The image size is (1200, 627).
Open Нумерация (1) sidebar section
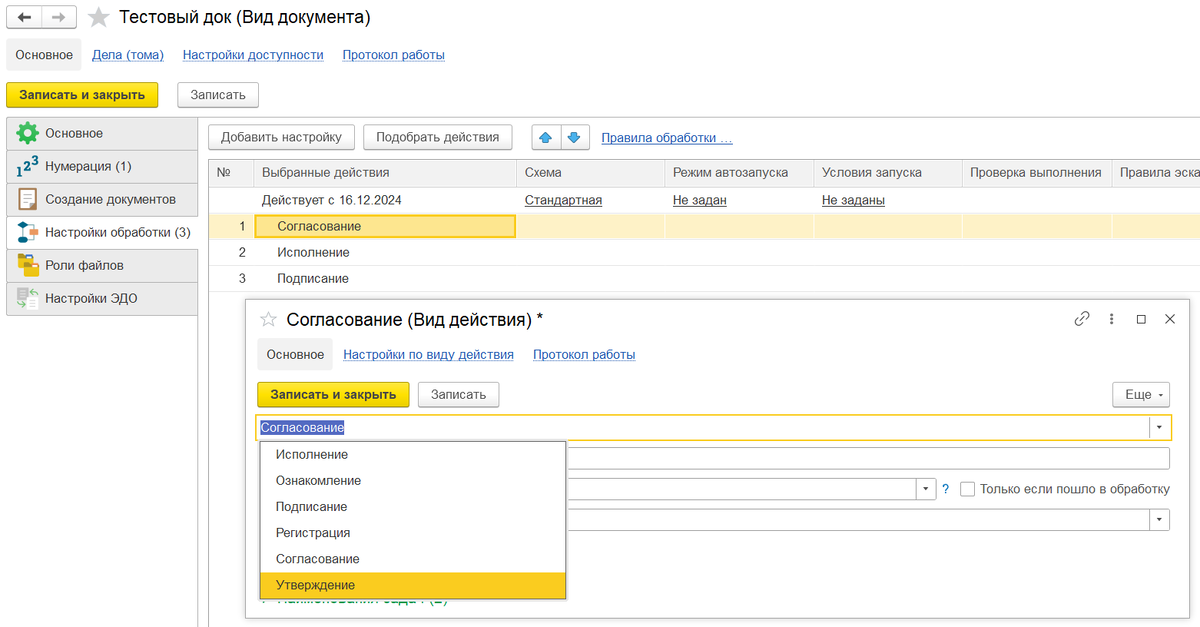pos(102,166)
